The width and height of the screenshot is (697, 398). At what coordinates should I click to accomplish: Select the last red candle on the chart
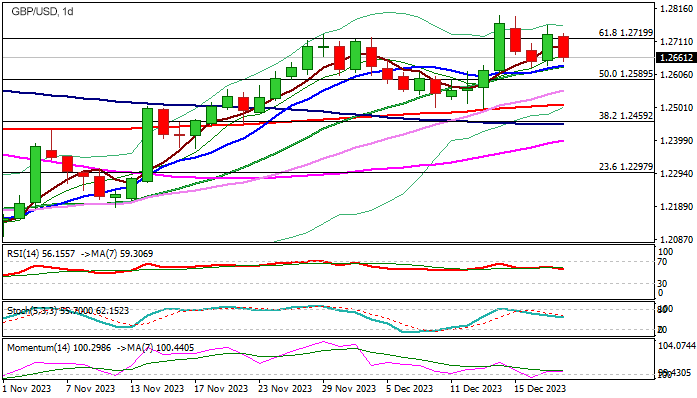tap(564, 47)
